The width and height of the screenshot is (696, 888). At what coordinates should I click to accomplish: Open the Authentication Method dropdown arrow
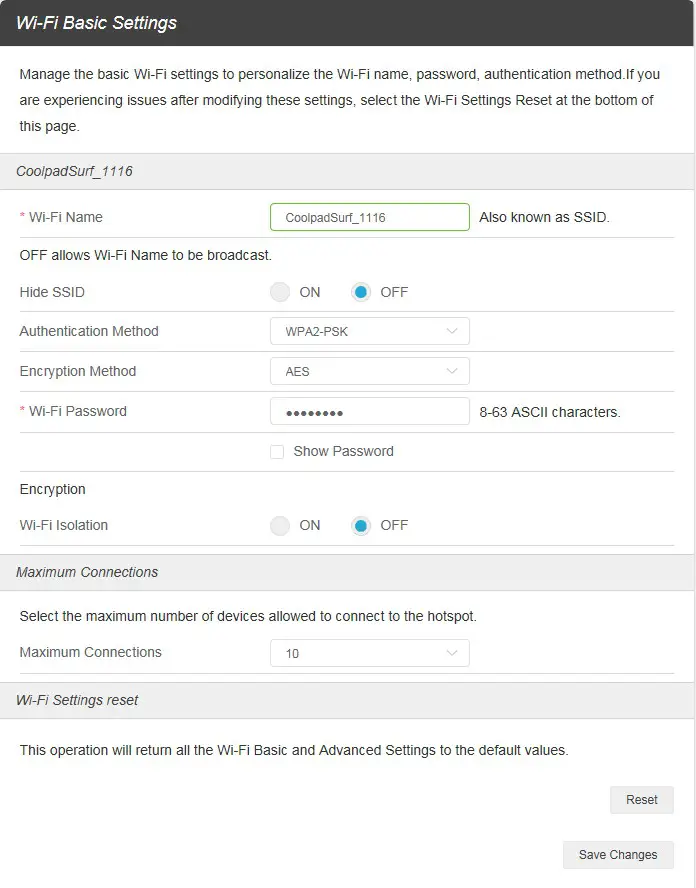[450, 331]
